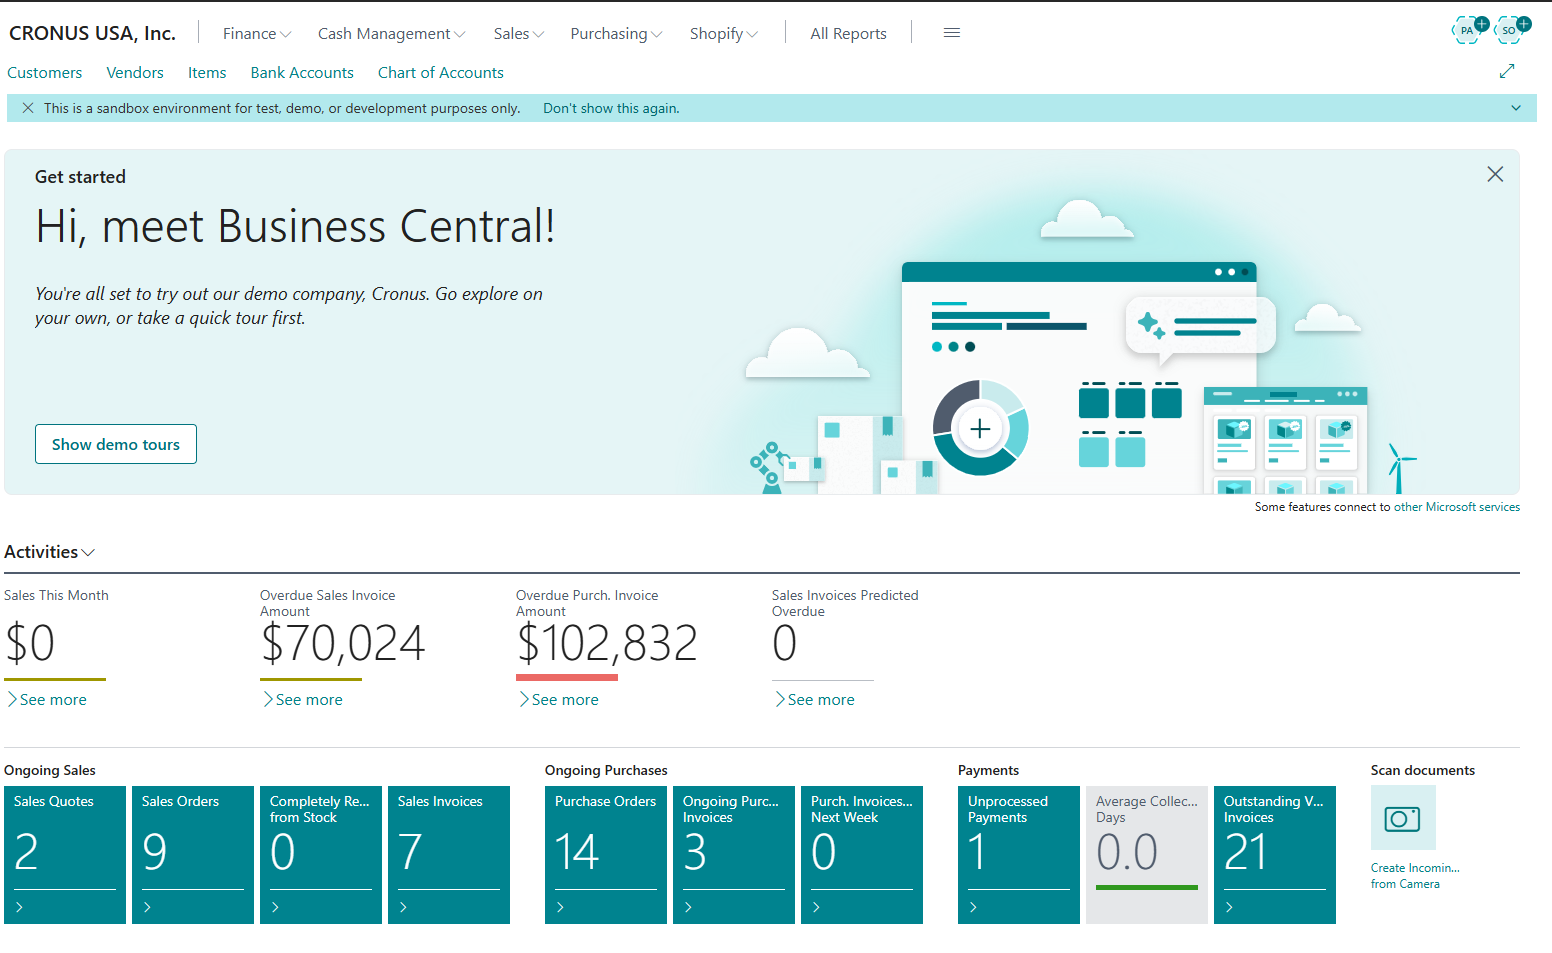Click Don't show this again link
Viewport: 1552px width, 953px height.
610,107
